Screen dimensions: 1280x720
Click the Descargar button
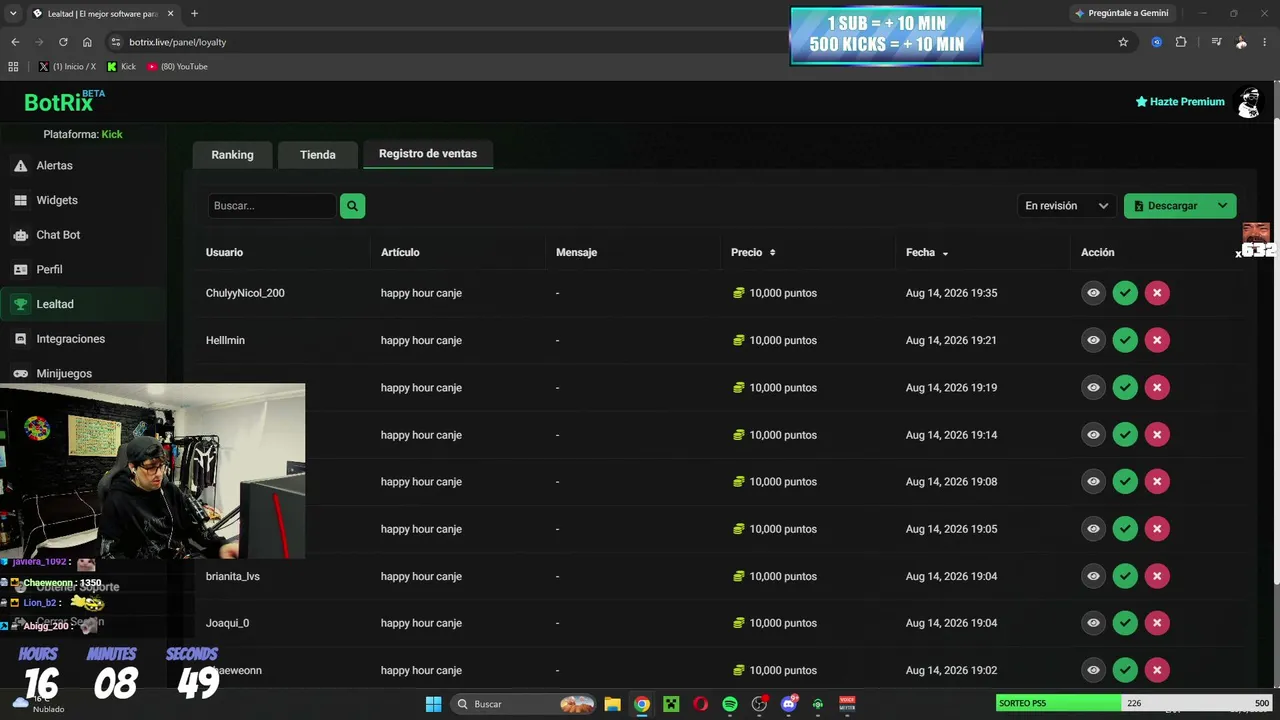coord(1167,206)
